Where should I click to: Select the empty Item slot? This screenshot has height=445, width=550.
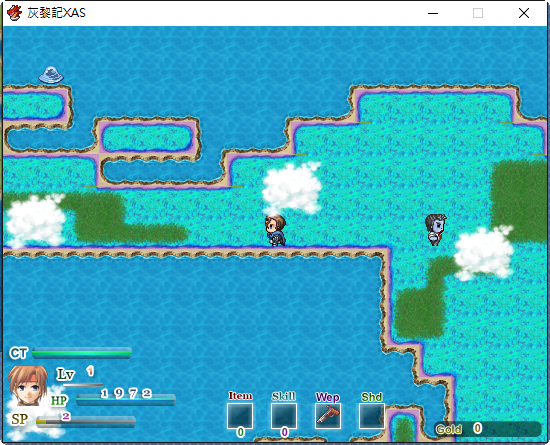coord(240,416)
